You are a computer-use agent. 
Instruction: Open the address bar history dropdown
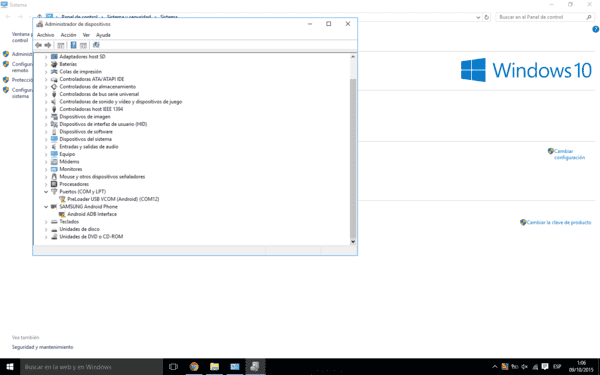click(x=478, y=17)
